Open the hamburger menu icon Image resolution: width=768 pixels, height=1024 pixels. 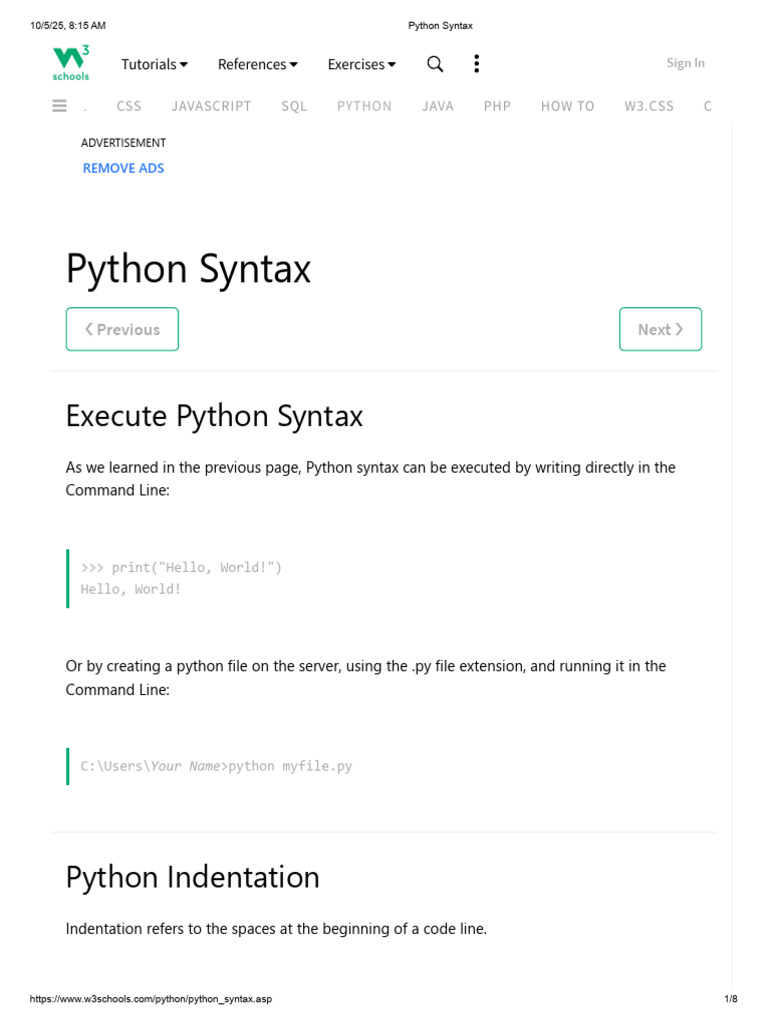click(60, 106)
